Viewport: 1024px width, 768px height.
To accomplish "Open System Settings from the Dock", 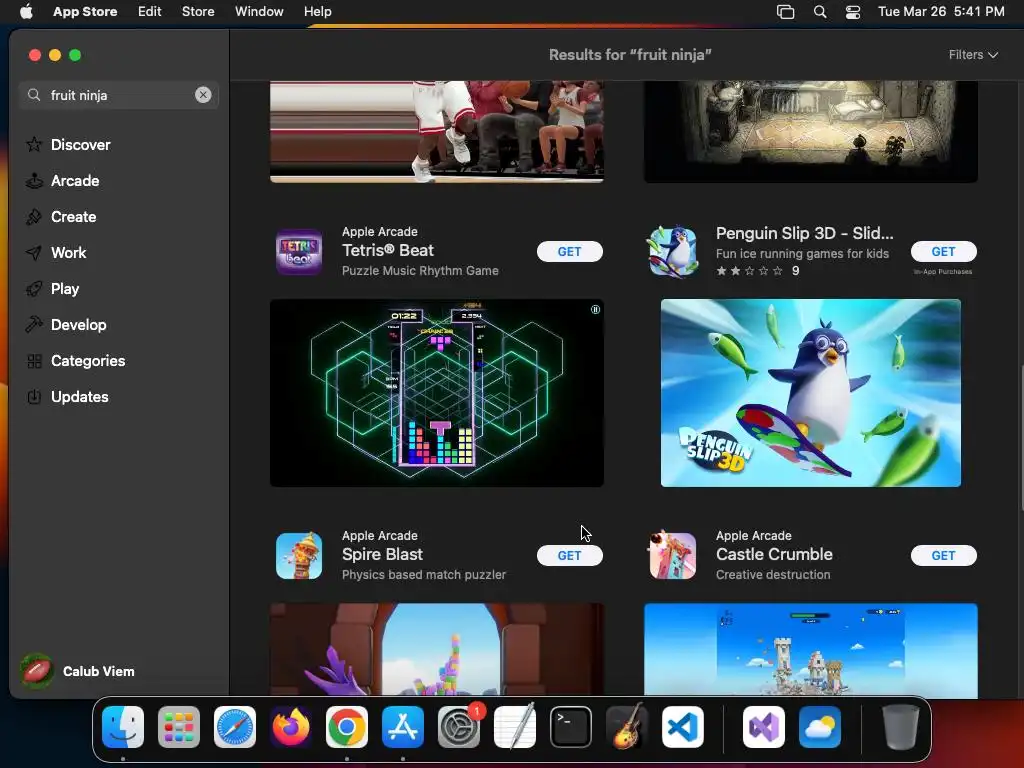I will point(459,727).
